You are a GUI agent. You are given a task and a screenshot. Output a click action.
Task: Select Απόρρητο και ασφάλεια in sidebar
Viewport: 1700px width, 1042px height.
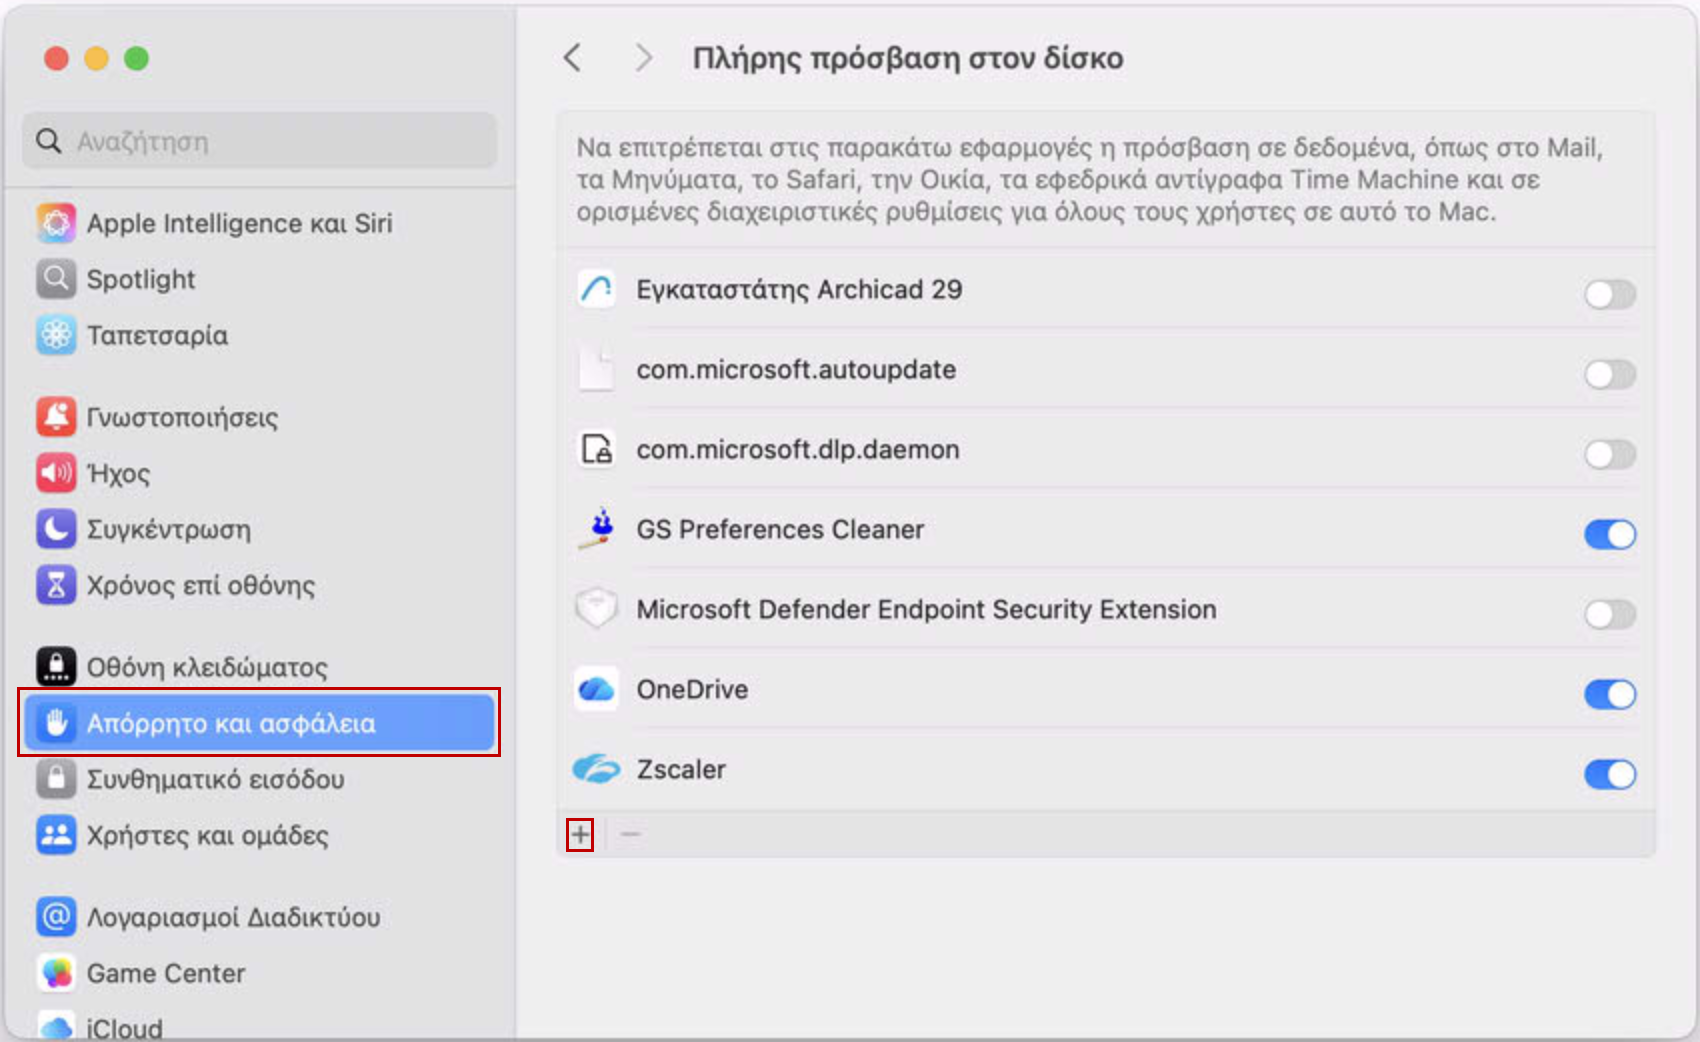coord(260,722)
